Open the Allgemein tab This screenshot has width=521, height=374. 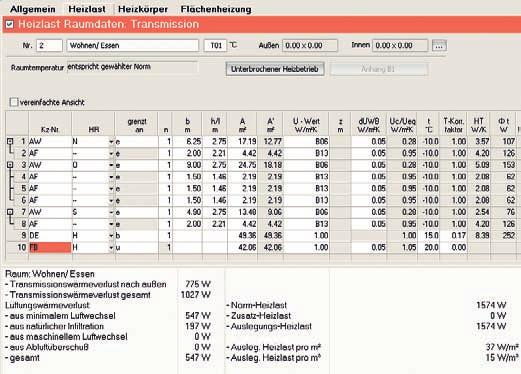(33, 9)
